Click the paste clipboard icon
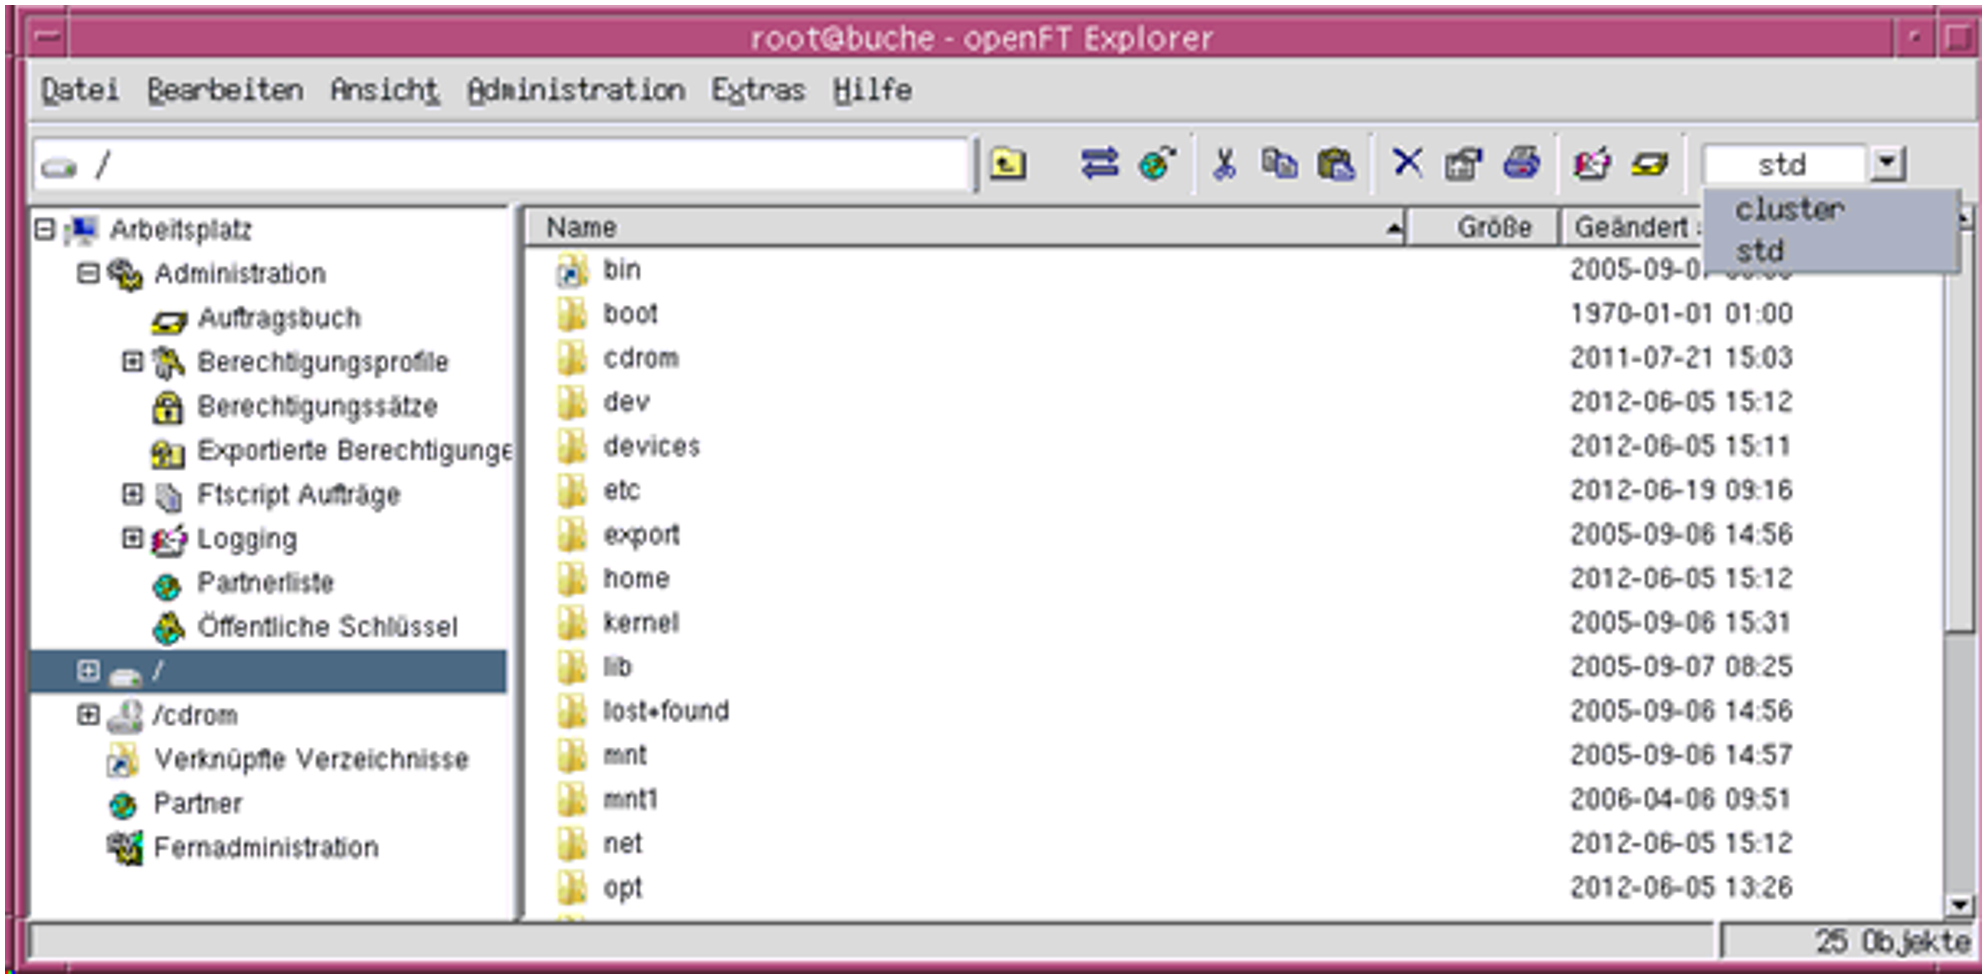1986x979 pixels. [1335, 163]
